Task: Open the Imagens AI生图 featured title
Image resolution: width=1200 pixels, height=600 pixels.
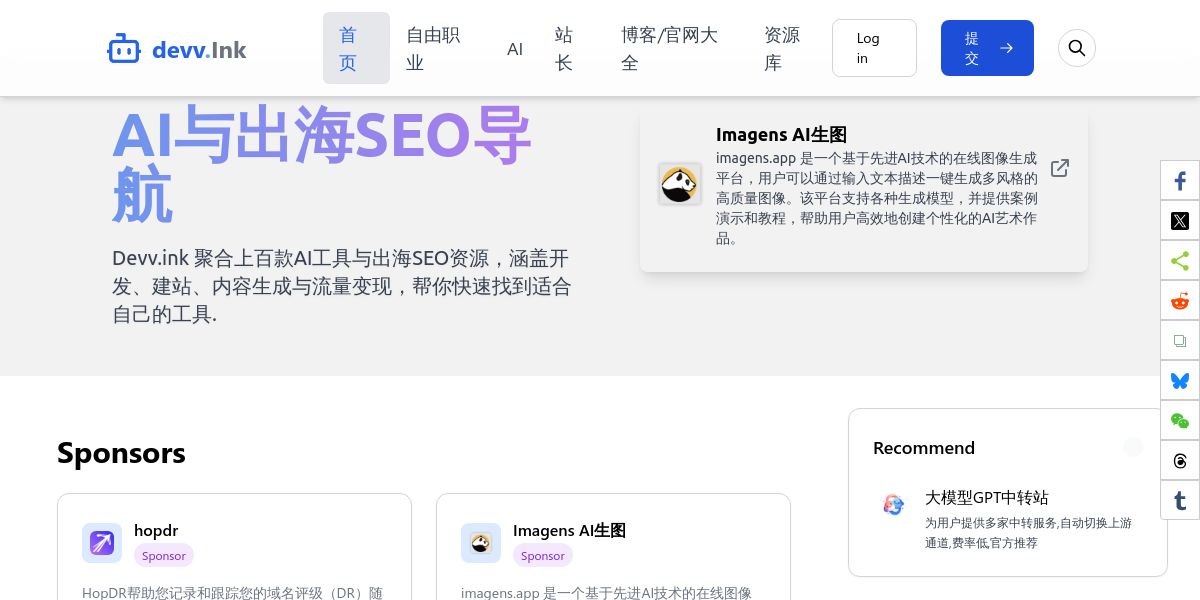Action: [x=781, y=134]
